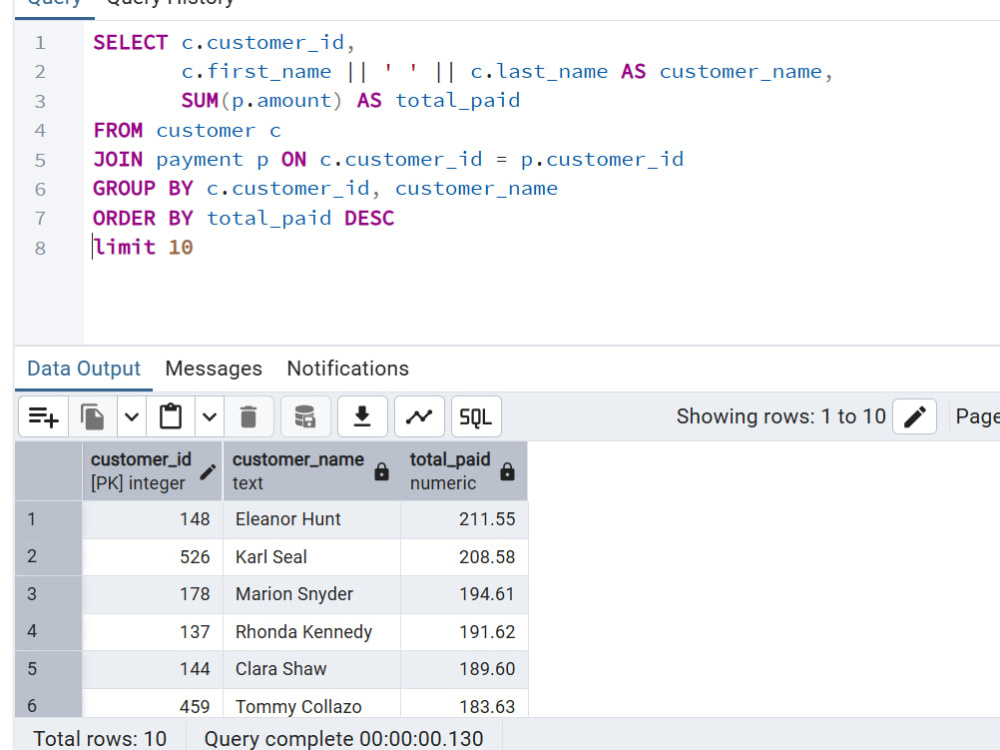The image size is (1000, 750).
Task: Click line number 4 in editor gutter
Action: coord(40,131)
